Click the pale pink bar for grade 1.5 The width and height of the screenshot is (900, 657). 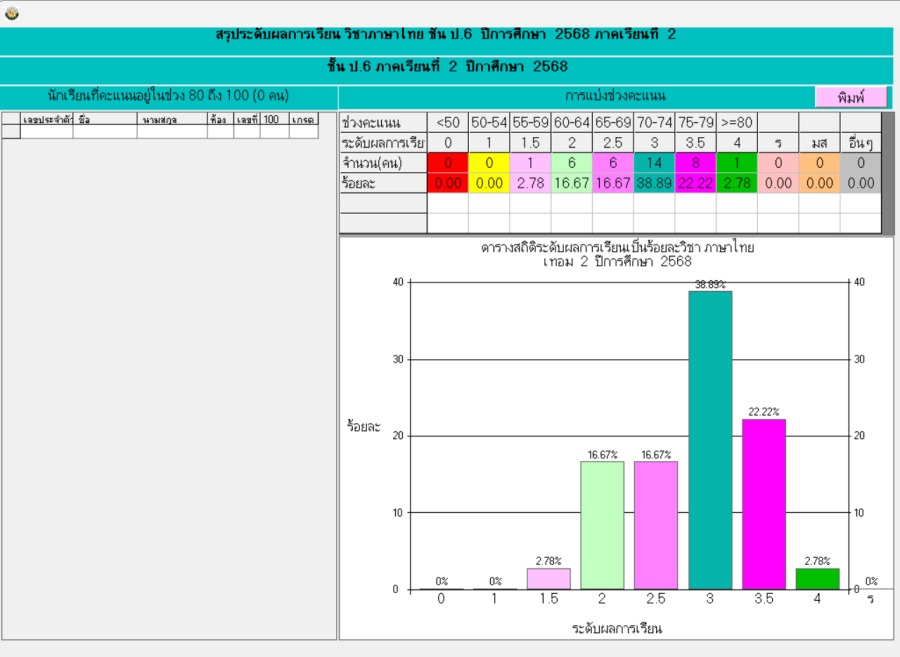coord(548,579)
